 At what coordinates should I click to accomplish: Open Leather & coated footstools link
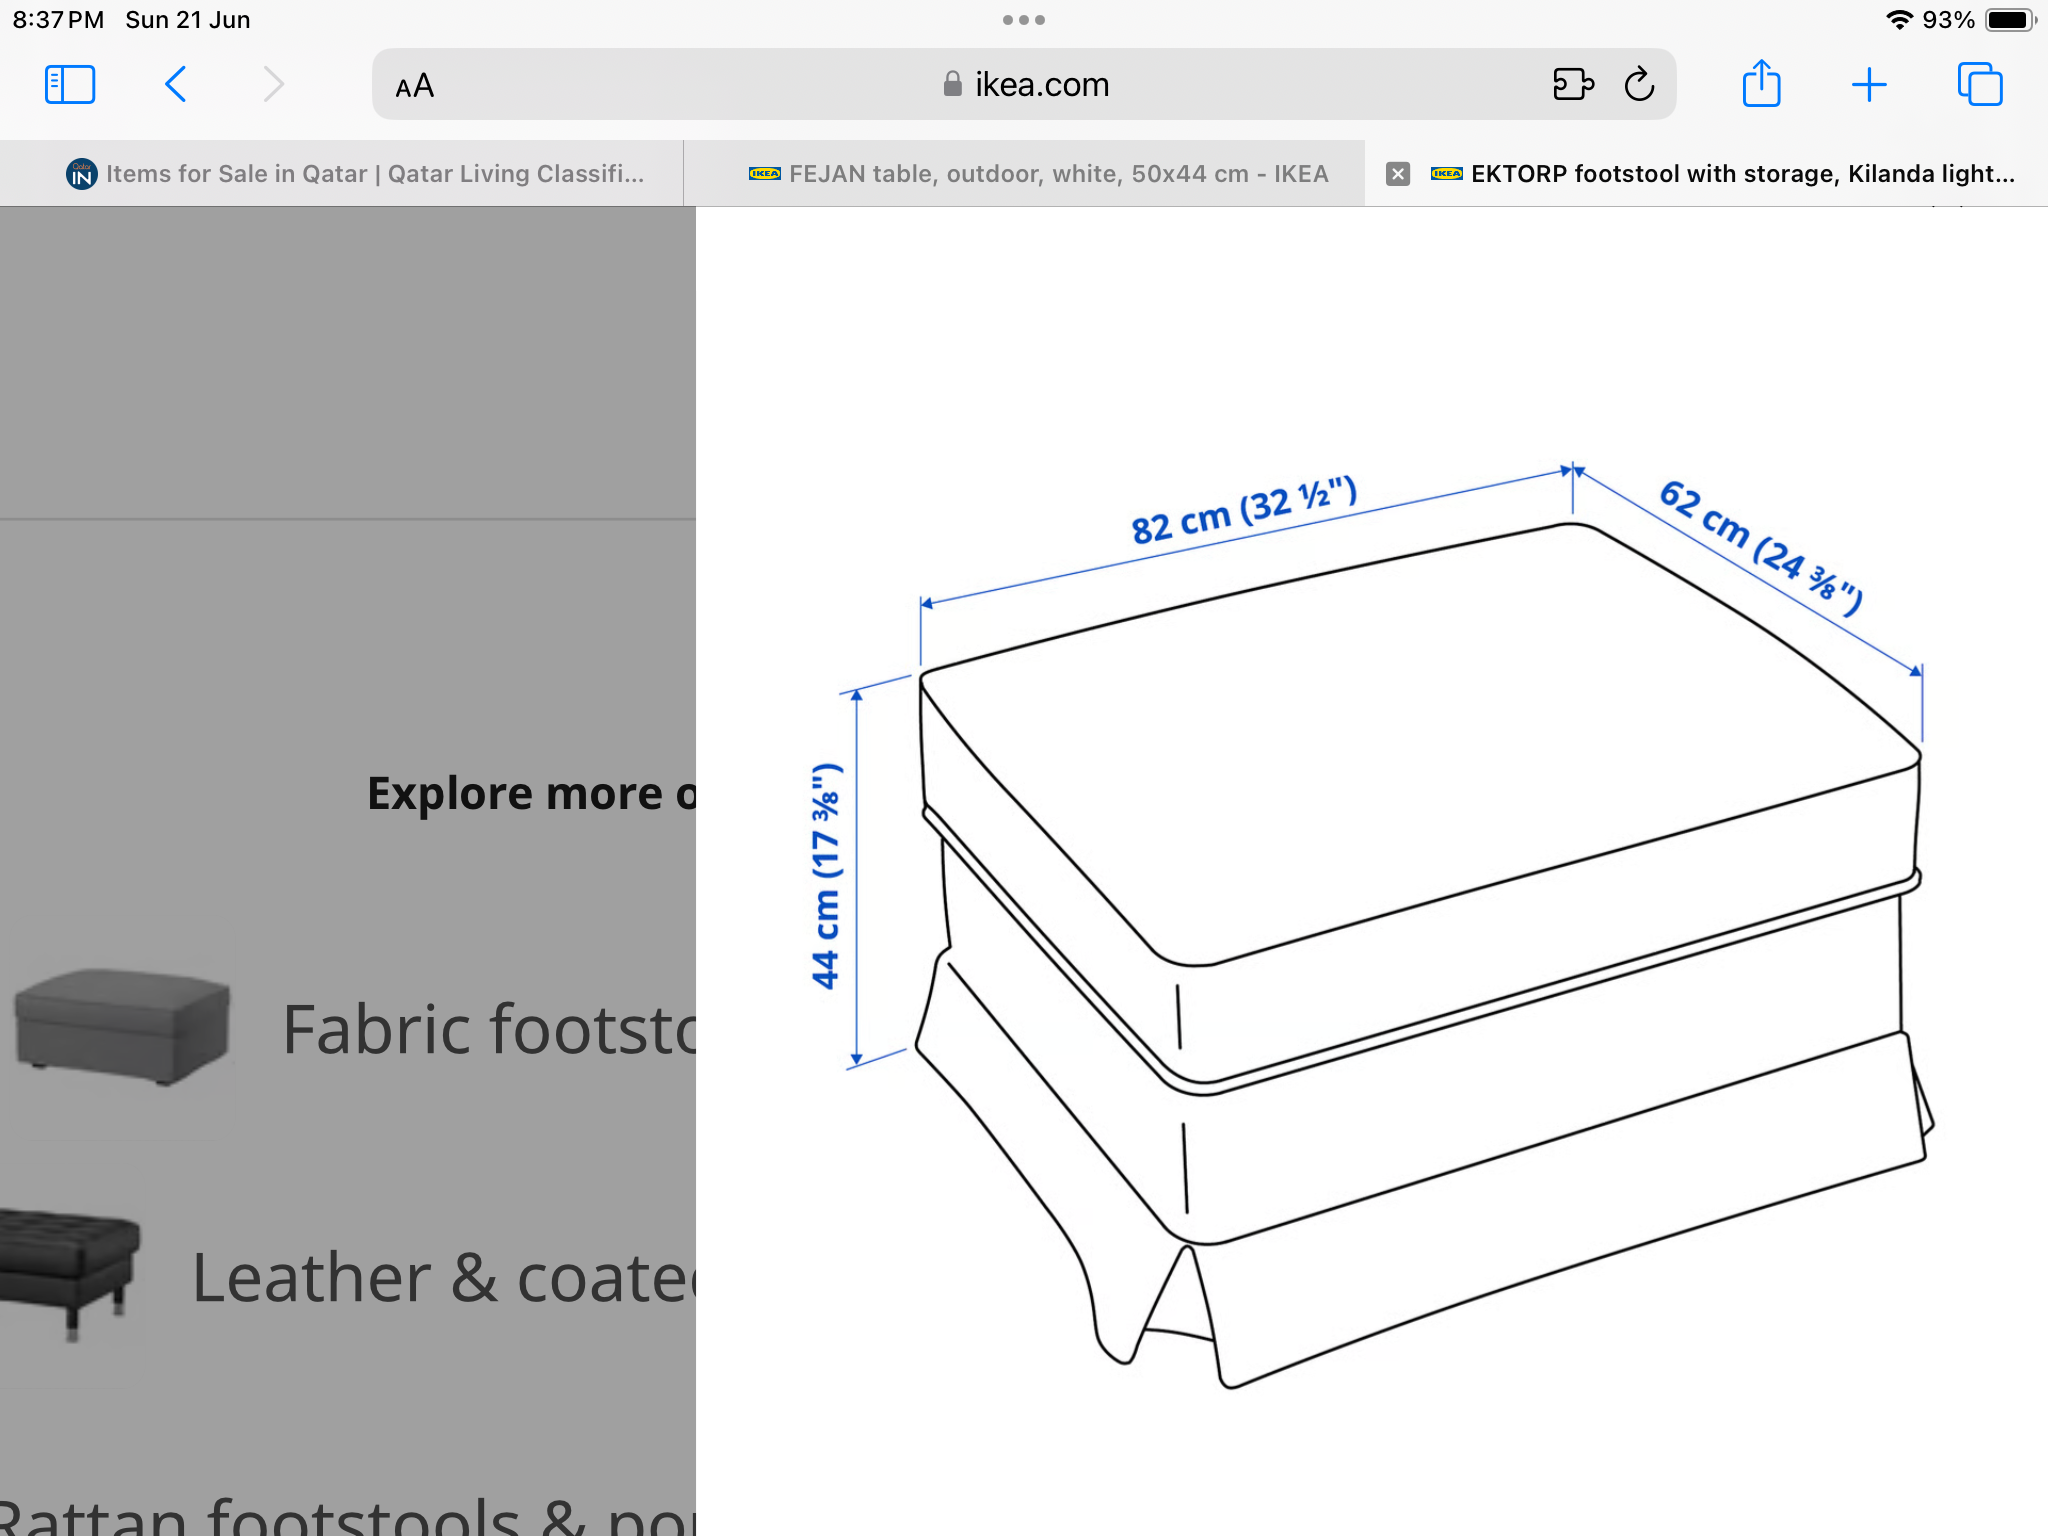443,1278
